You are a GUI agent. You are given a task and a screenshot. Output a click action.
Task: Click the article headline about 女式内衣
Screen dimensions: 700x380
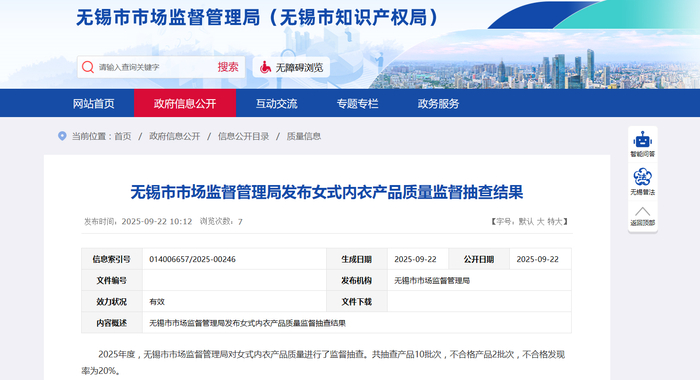pos(327,192)
